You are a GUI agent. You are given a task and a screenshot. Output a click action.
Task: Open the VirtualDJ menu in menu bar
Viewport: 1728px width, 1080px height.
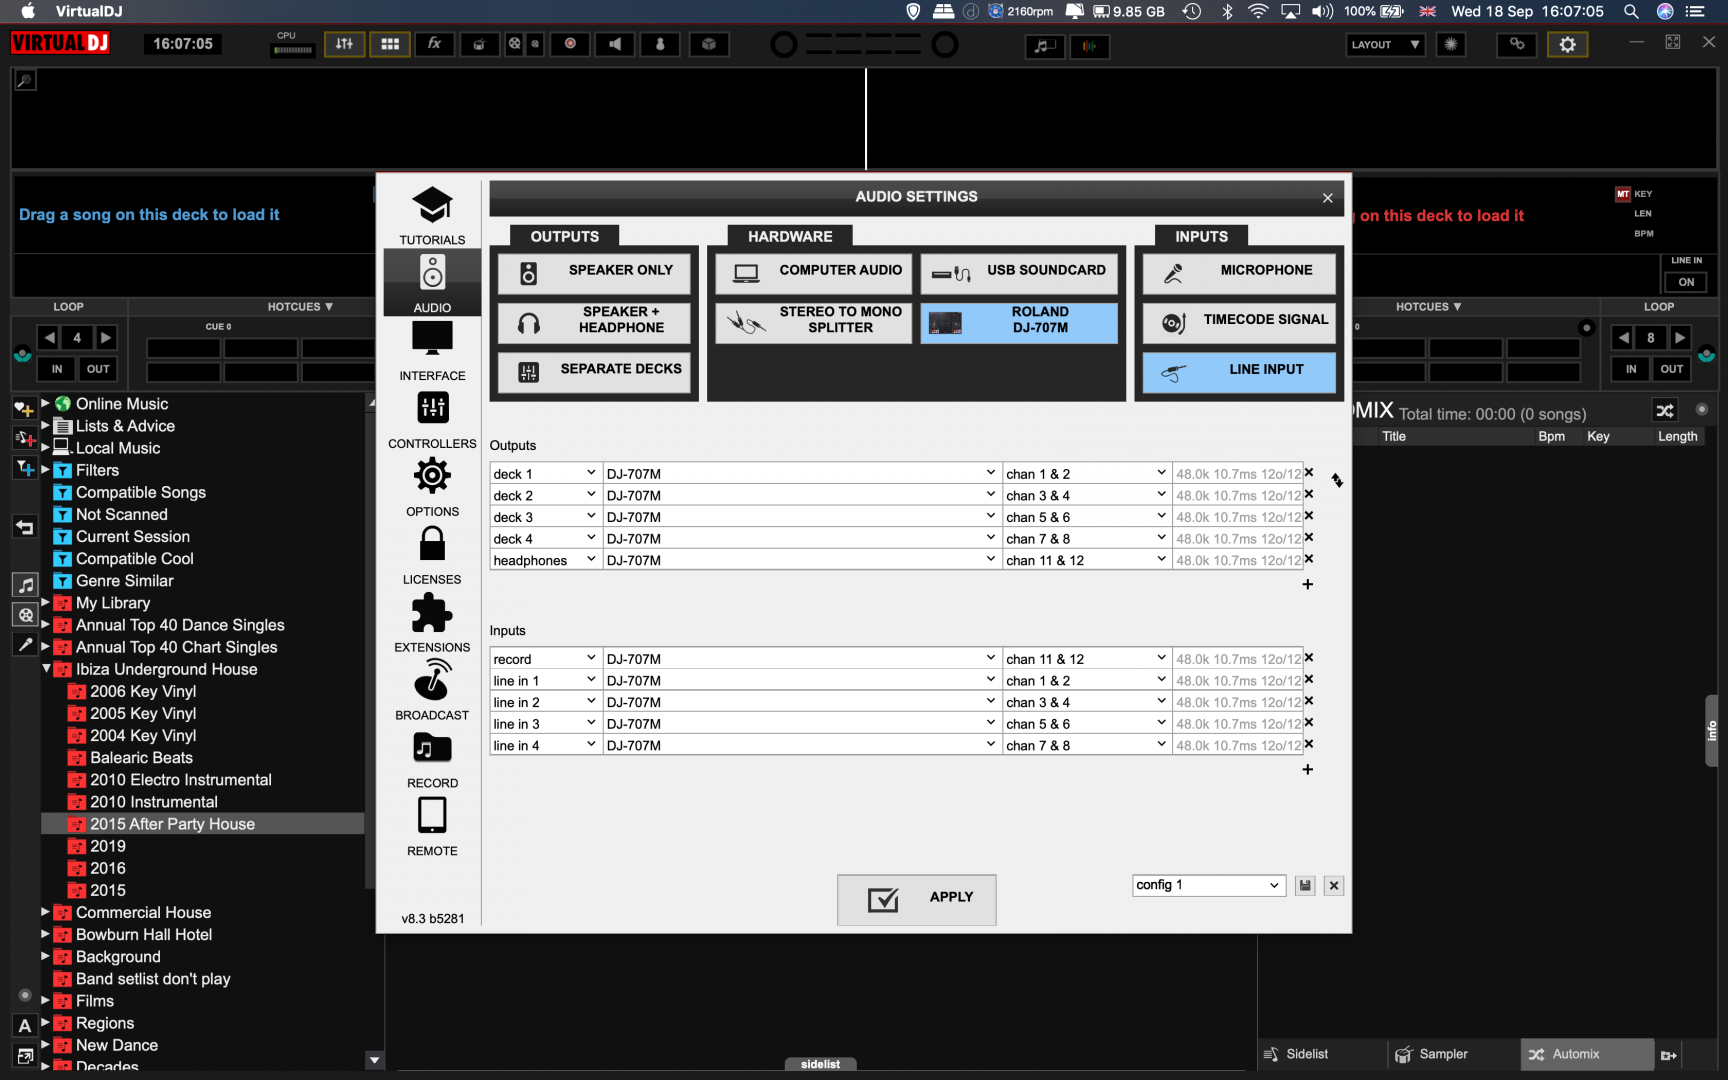tap(89, 11)
